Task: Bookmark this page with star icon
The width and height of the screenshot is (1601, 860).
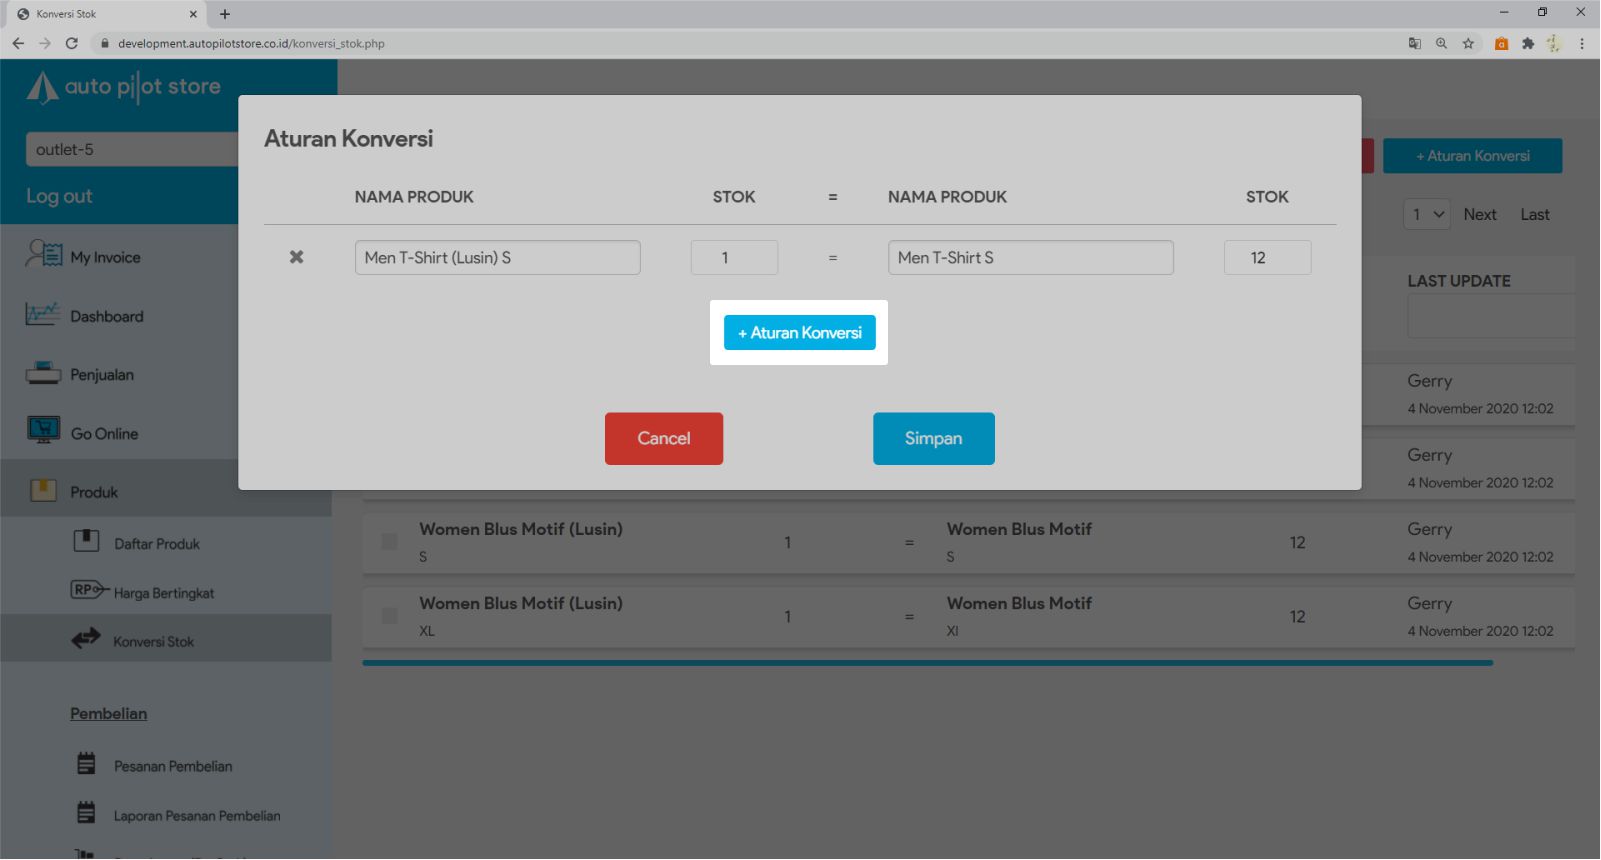Action: tap(1468, 44)
